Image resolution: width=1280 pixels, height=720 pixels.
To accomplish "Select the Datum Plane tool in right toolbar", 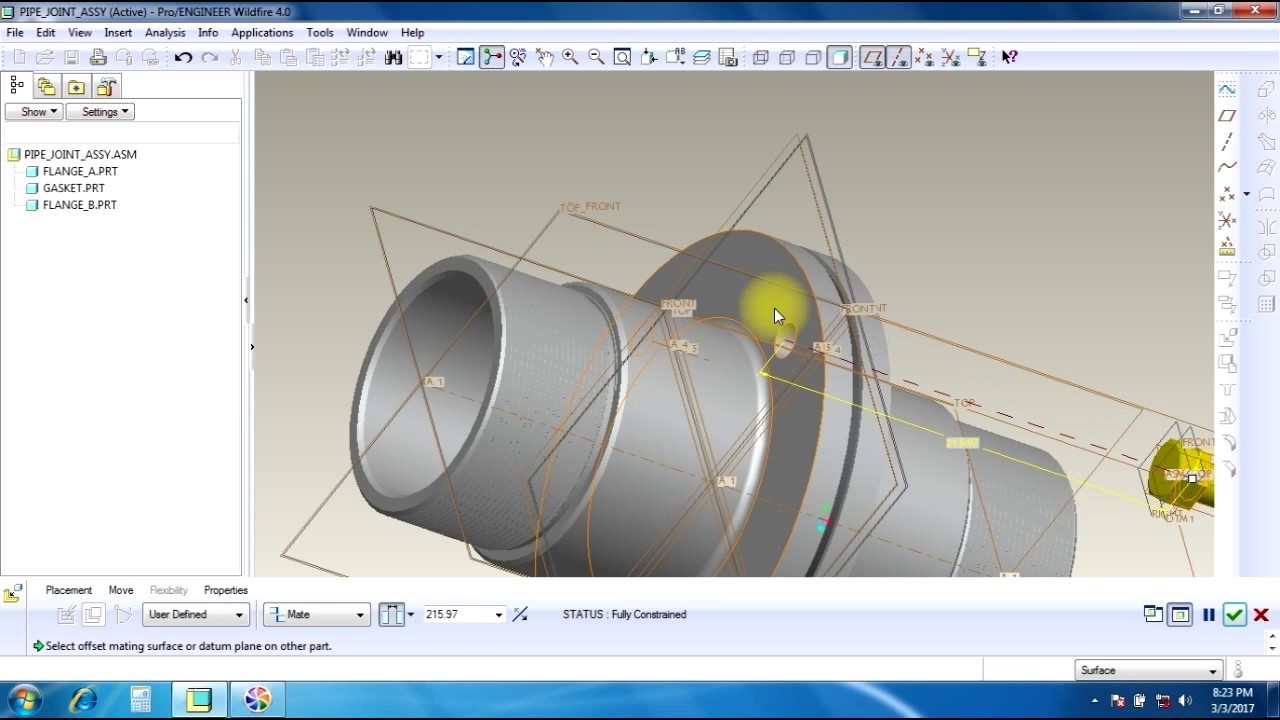I will pos(1227,115).
